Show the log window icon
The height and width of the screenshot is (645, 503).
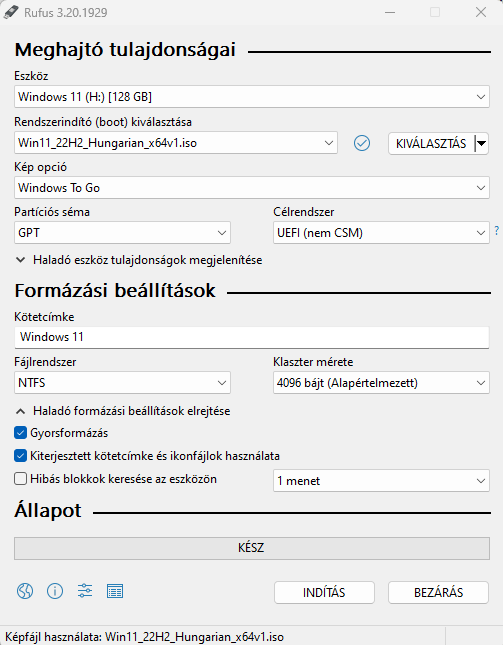[115, 592]
